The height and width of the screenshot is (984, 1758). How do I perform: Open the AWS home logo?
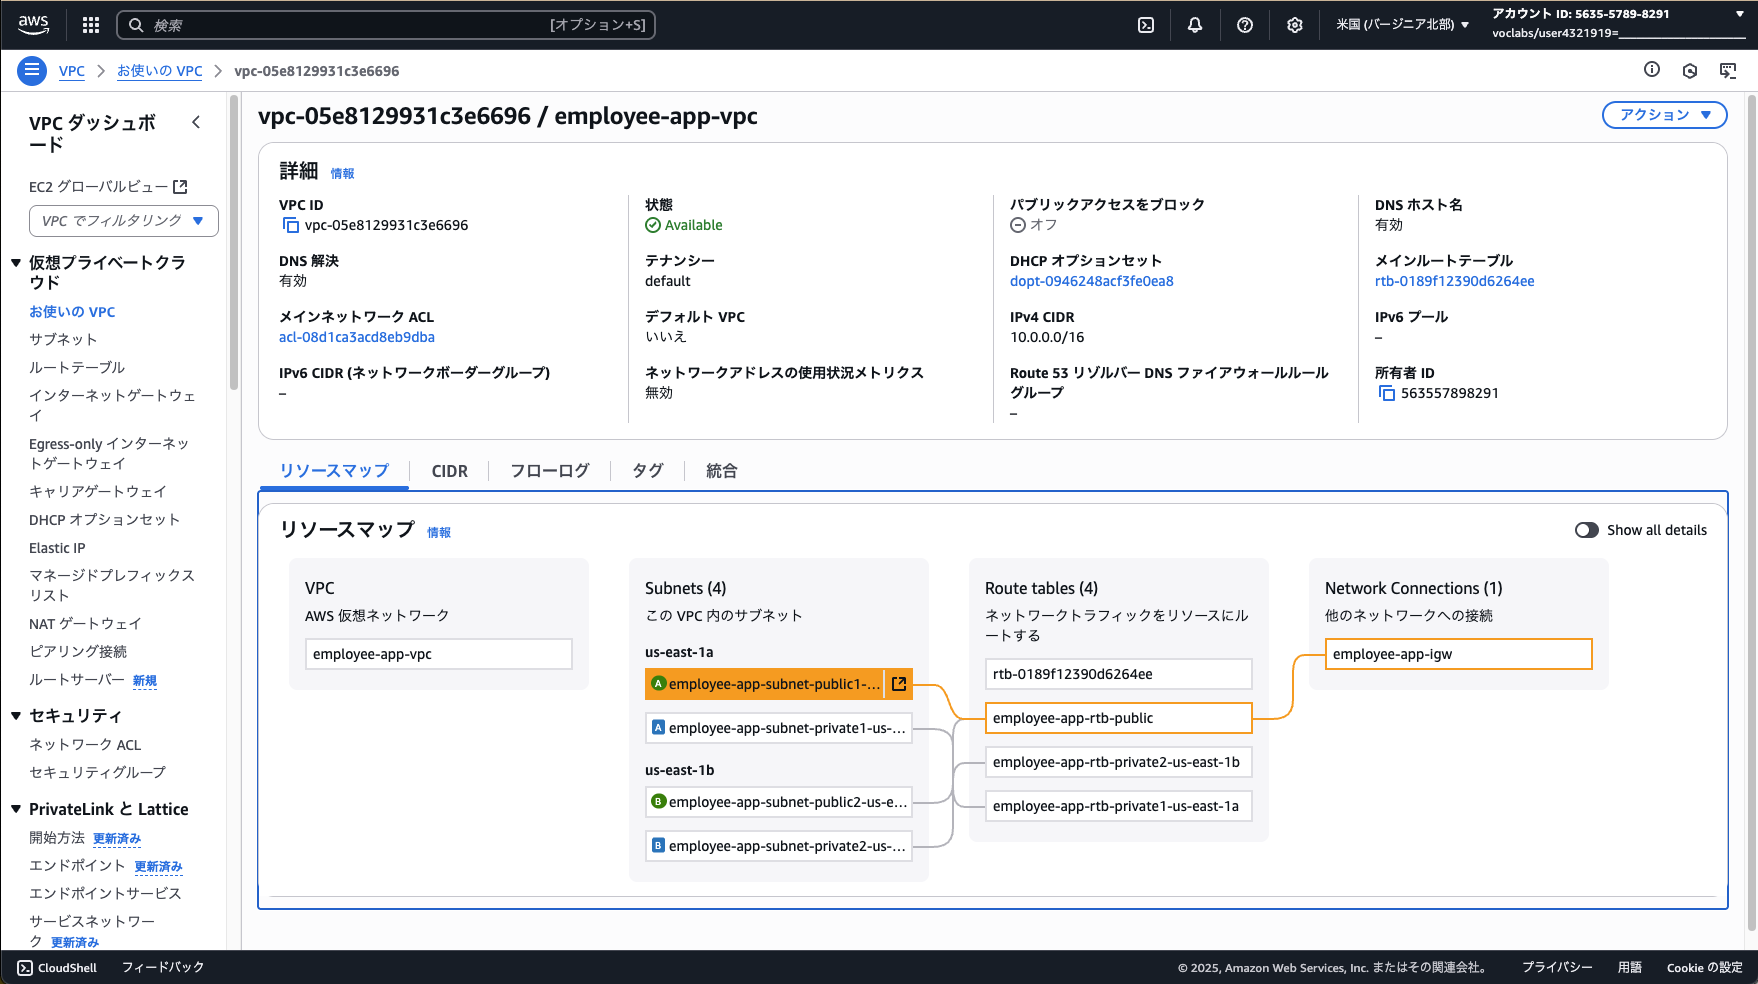tap(33, 24)
